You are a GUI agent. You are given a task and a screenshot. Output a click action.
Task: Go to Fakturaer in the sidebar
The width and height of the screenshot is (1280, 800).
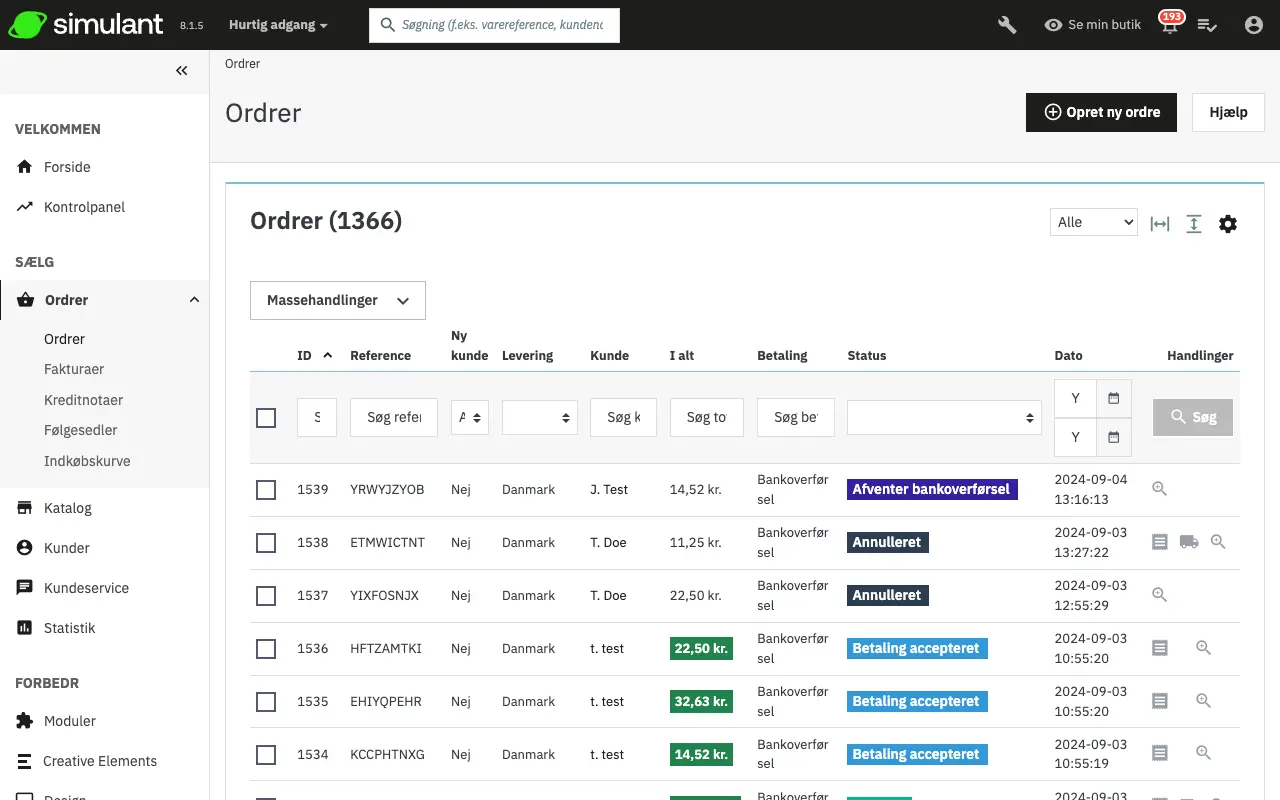(74, 369)
